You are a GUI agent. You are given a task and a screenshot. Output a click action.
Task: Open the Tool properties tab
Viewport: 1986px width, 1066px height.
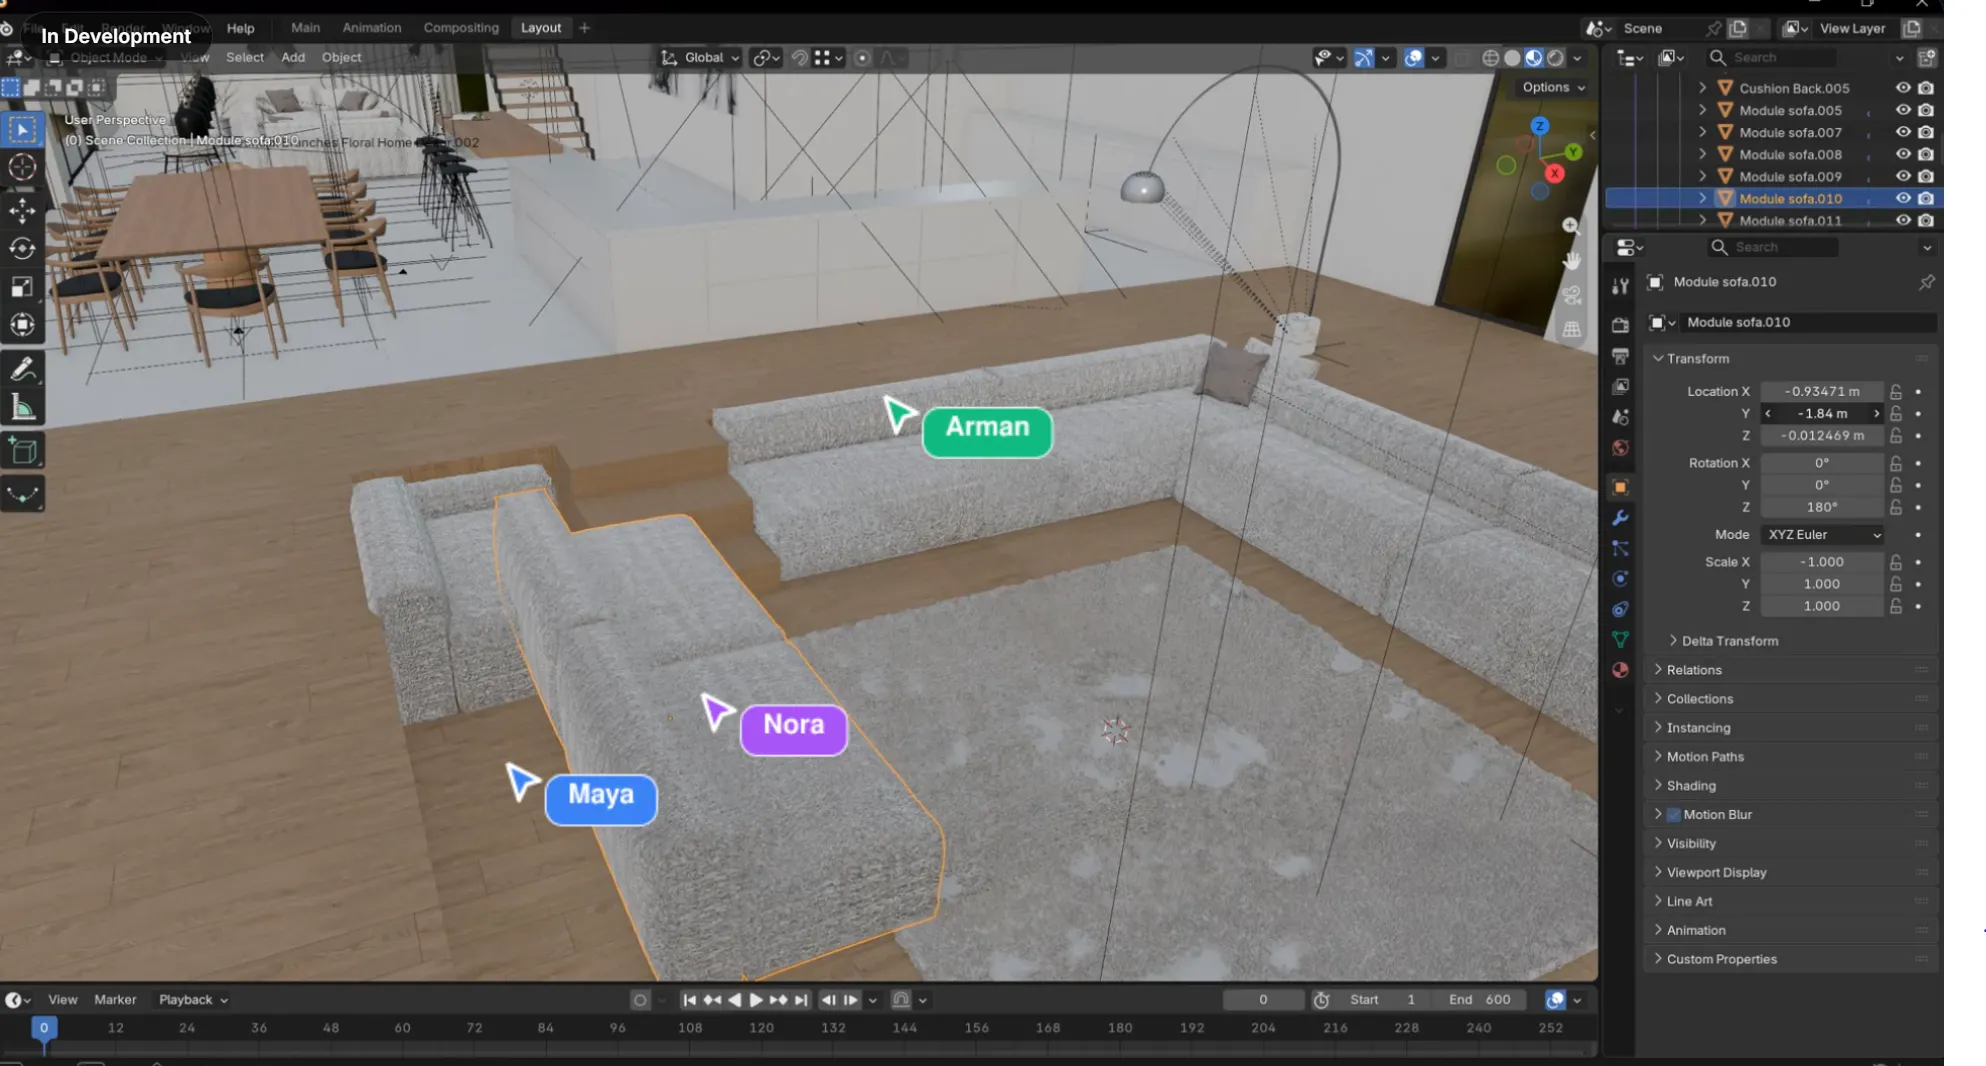click(1620, 286)
